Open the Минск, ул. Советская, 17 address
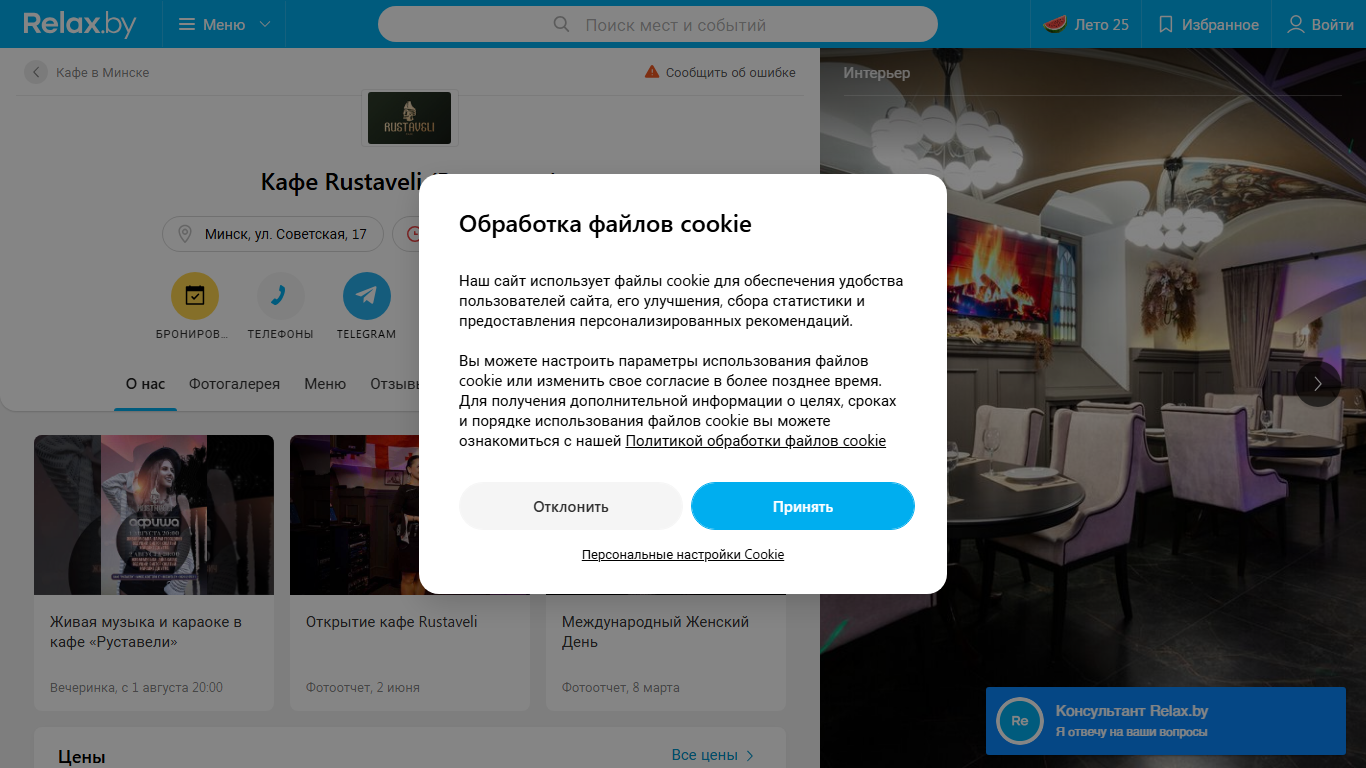The height and width of the screenshot is (768, 1366). pos(286,234)
